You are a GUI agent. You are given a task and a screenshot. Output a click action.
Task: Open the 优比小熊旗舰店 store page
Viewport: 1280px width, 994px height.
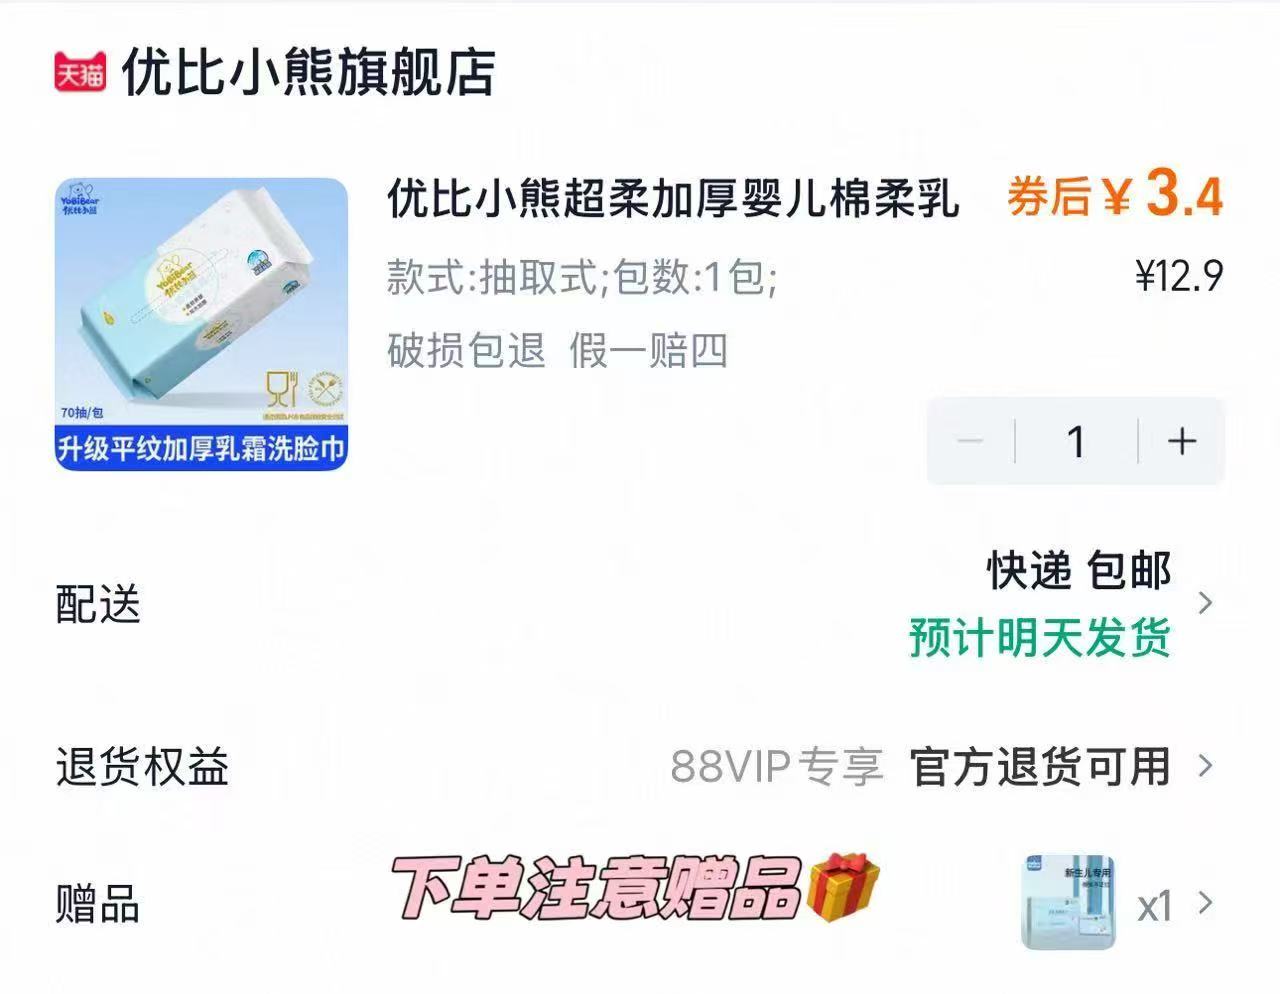point(308,73)
